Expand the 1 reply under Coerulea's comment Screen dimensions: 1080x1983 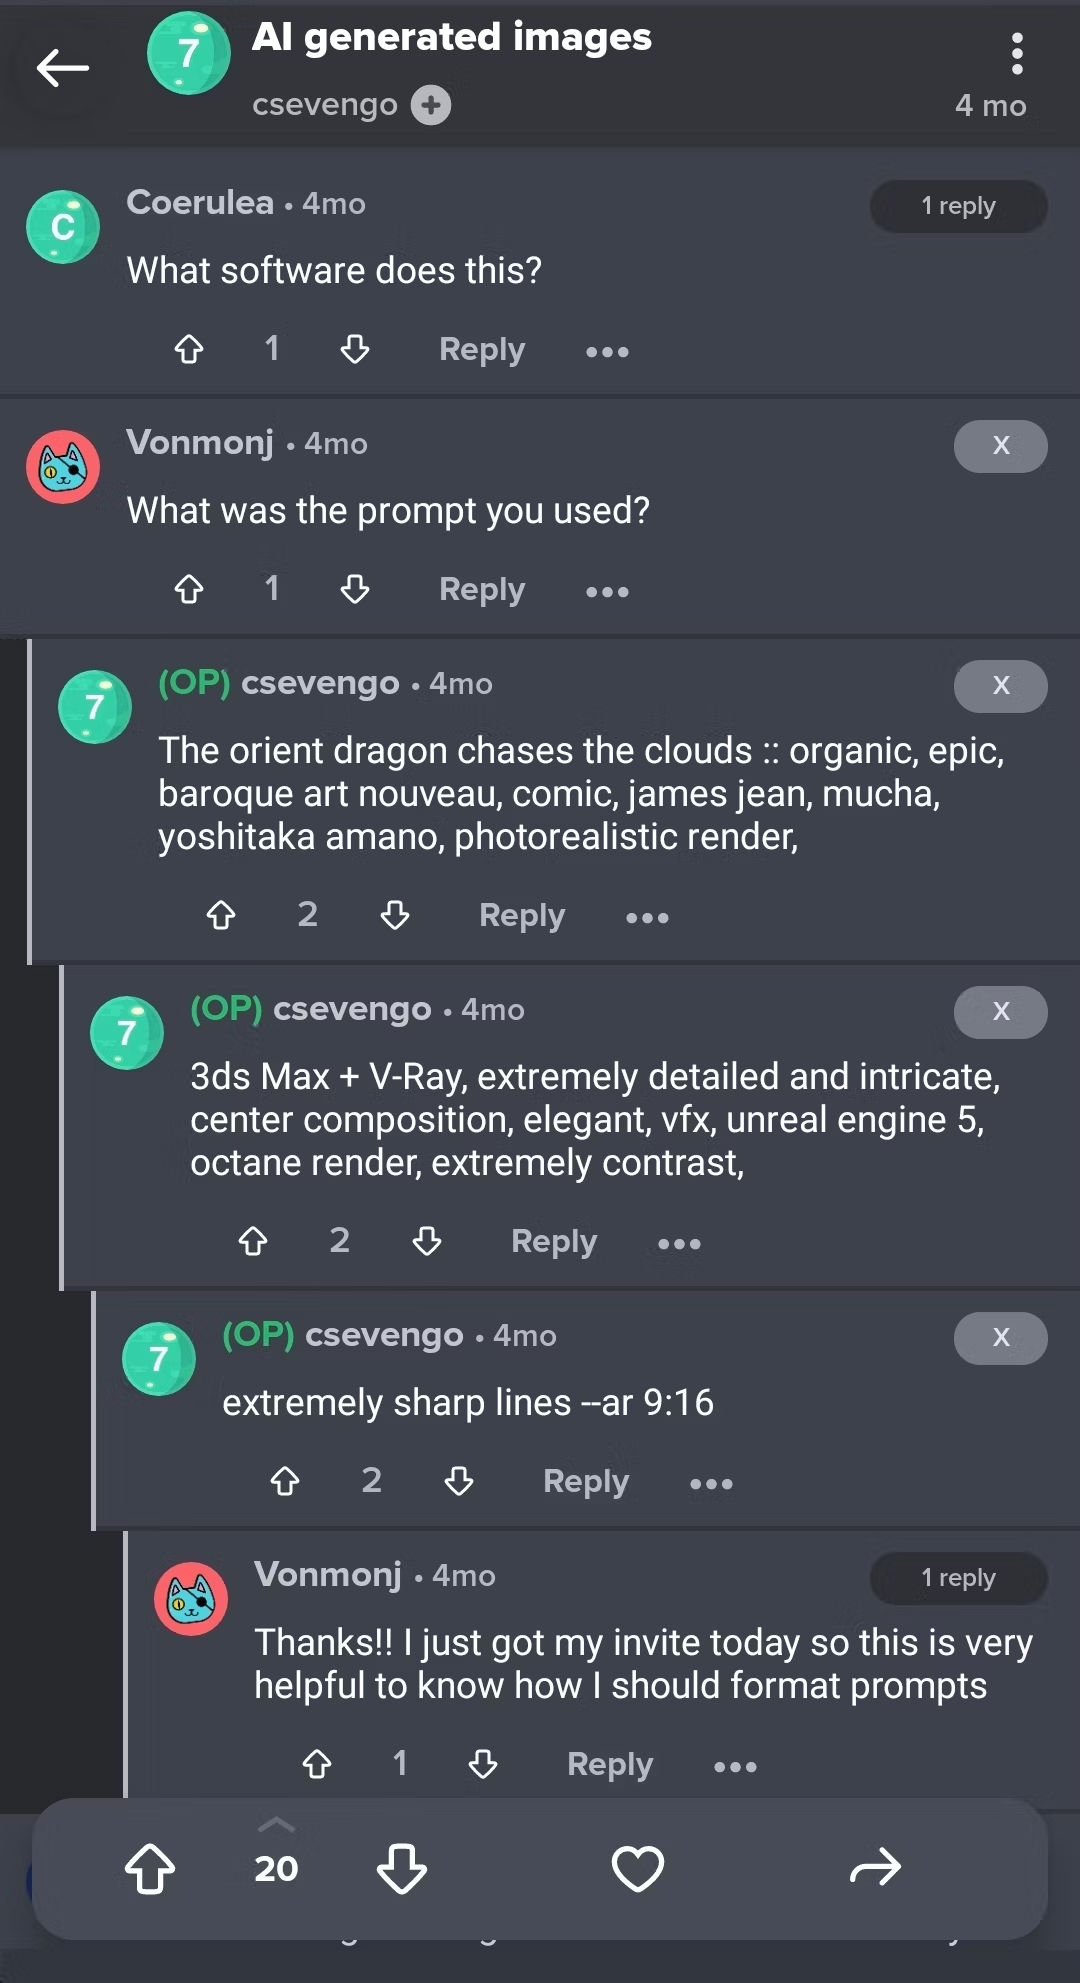[x=958, y=206]
